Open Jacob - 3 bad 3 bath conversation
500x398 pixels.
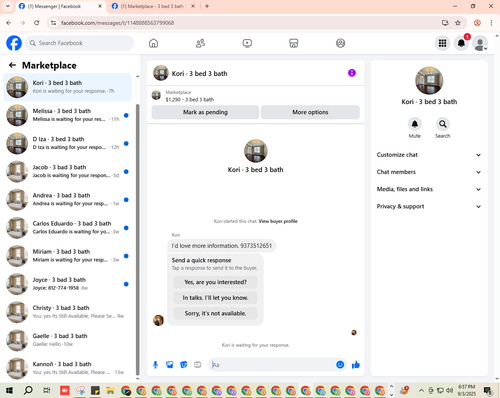[67, 172]
